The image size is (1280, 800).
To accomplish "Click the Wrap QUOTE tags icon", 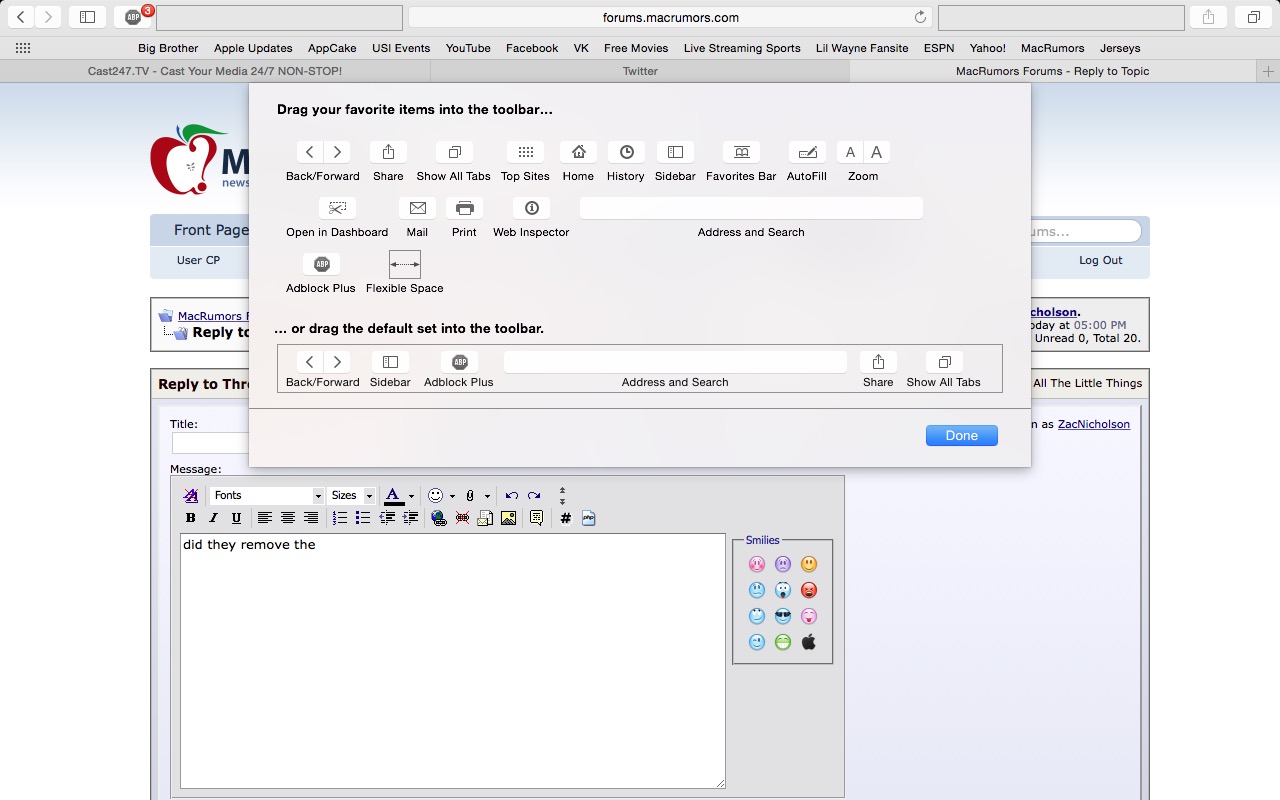I will coord(536,518).
